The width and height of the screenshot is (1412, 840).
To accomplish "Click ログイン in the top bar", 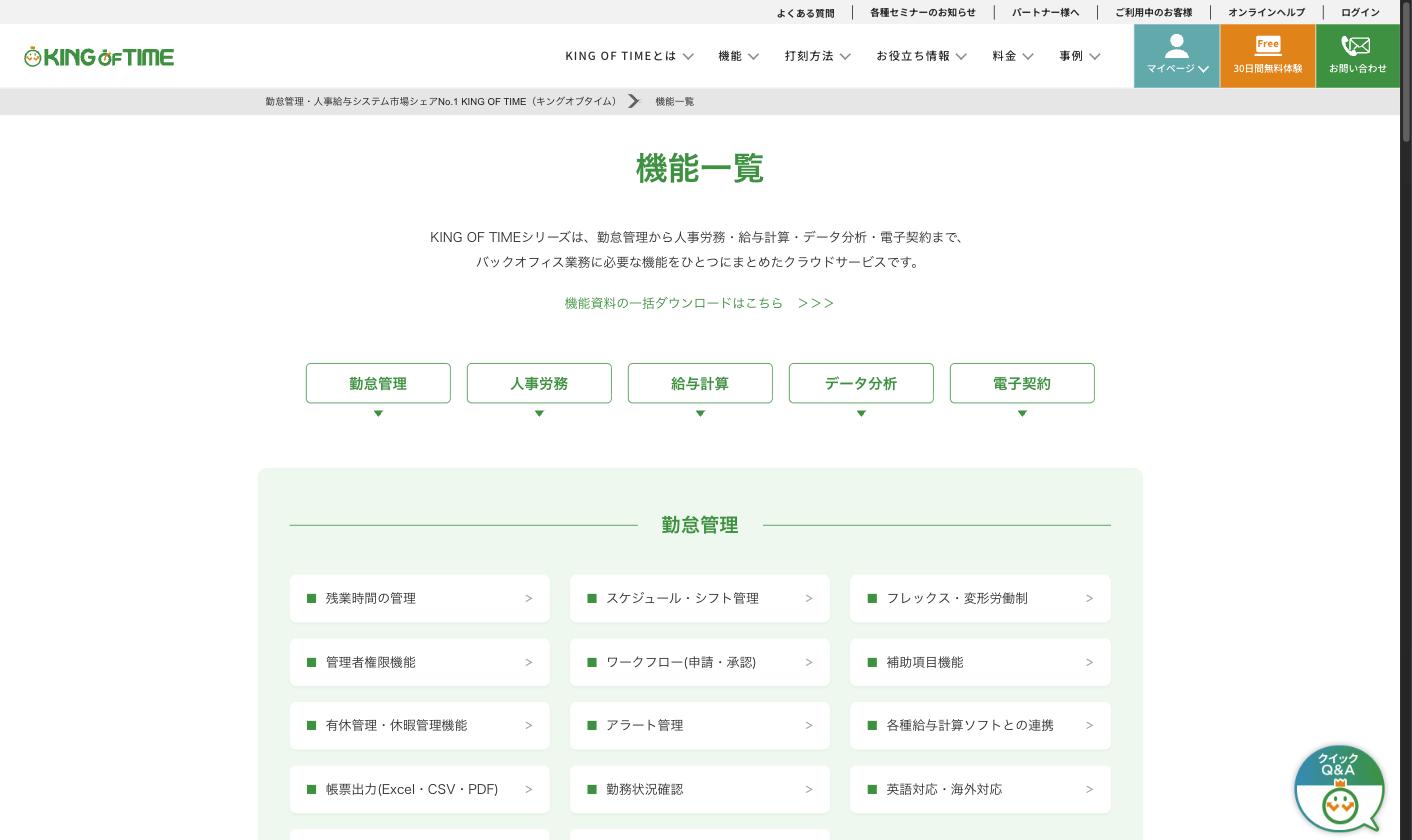I will (1360, 13).
